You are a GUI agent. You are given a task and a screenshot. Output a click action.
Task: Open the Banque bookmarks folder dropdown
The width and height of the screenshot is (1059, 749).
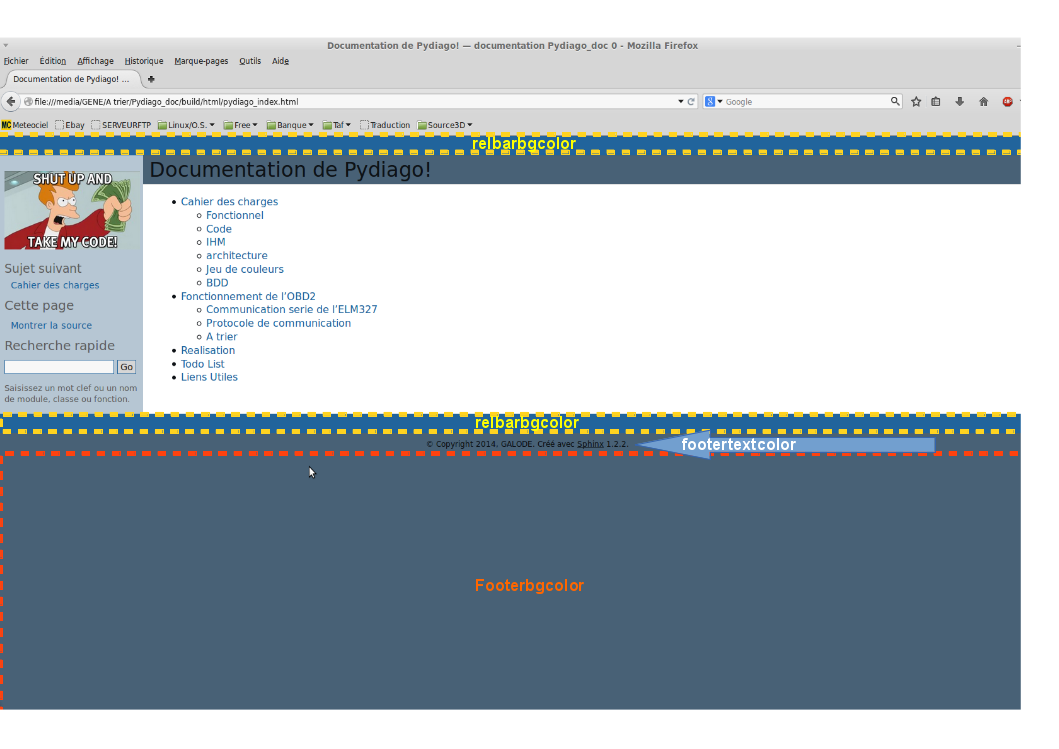point(290,125)
